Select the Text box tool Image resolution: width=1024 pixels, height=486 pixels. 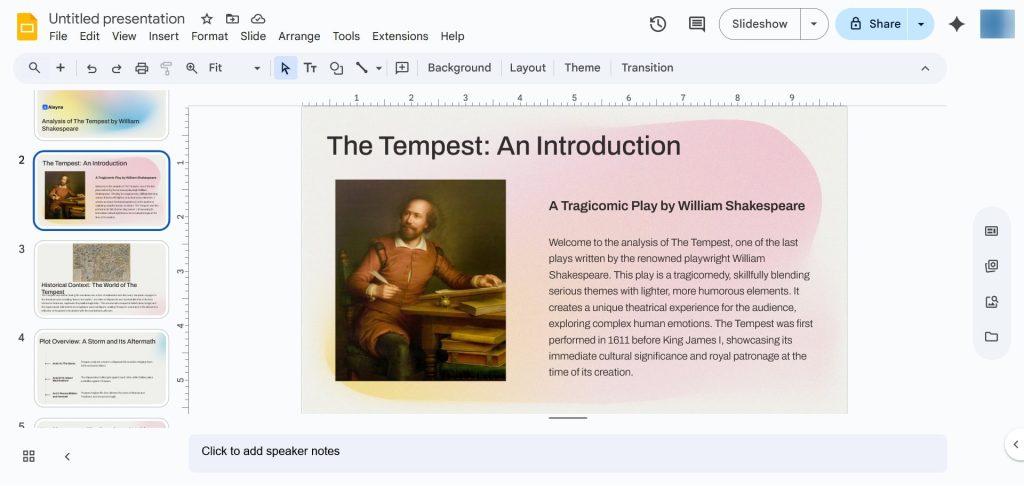(x=310, y=68)
